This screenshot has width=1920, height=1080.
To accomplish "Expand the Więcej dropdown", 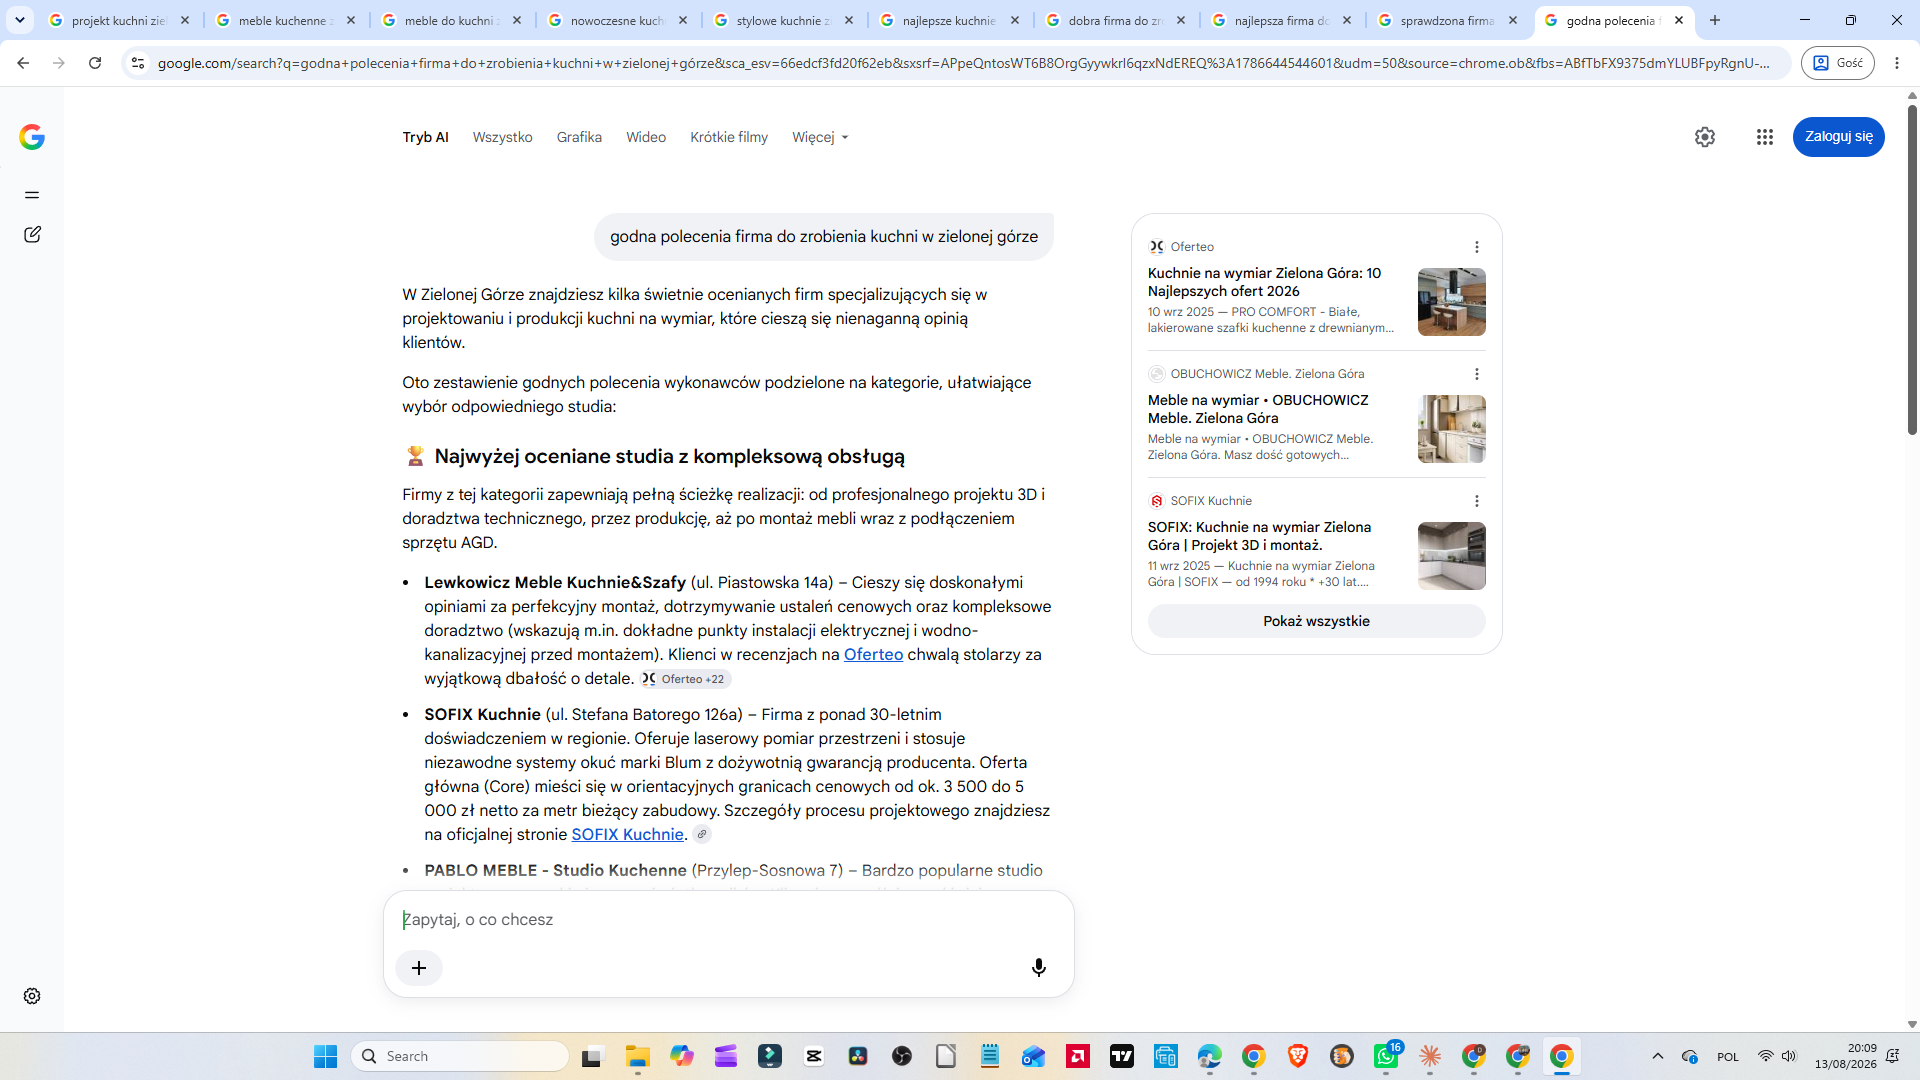I will click(x=820, y=137).
